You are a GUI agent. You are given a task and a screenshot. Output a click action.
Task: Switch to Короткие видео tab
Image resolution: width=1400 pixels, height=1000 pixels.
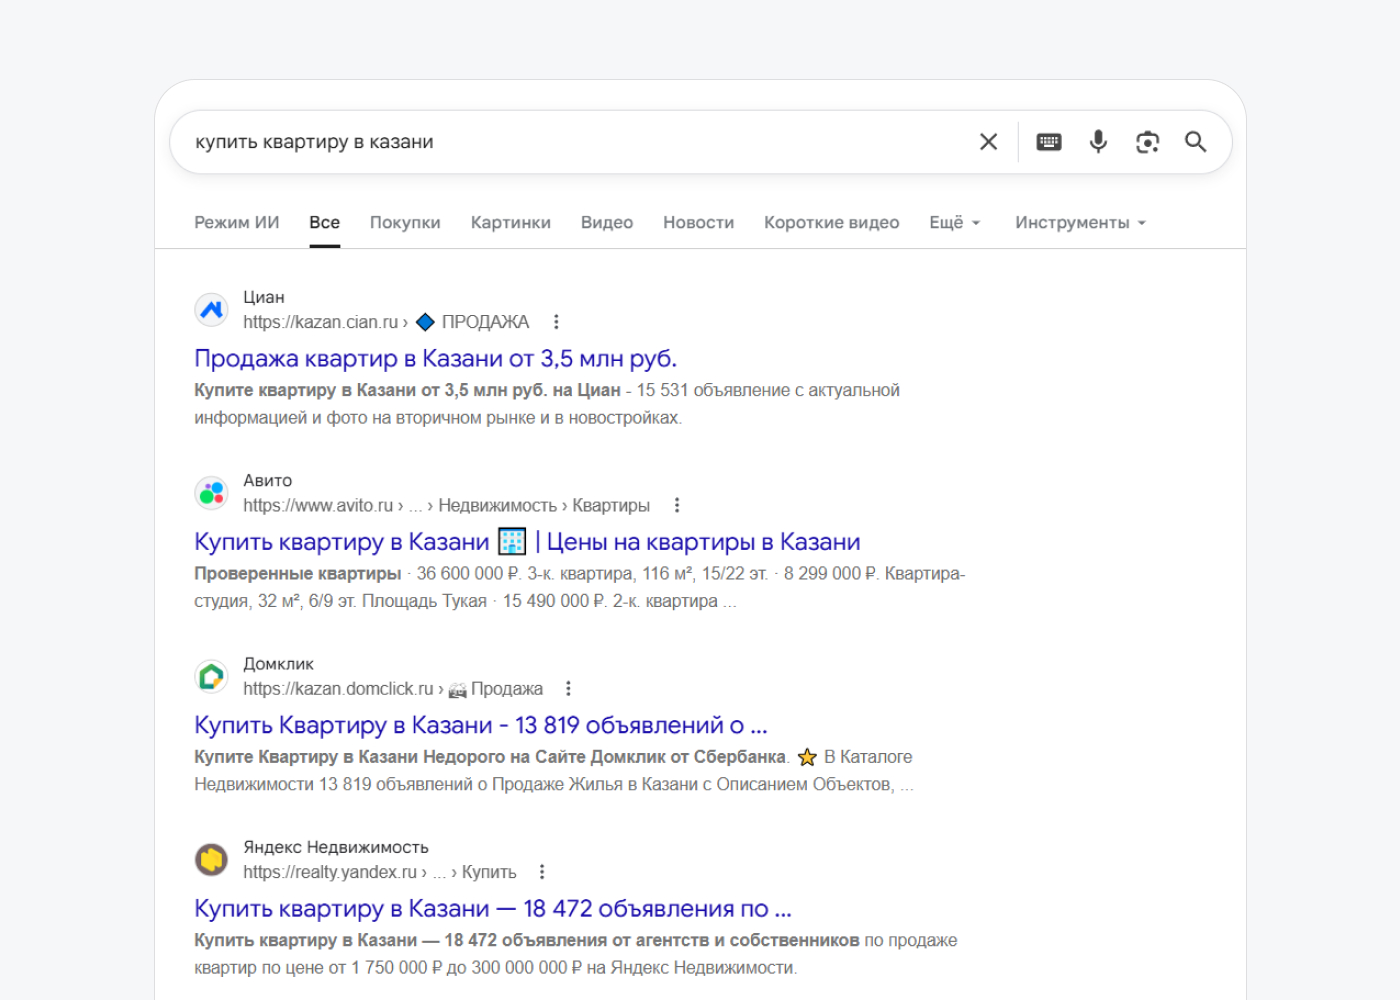click(832, 222)
